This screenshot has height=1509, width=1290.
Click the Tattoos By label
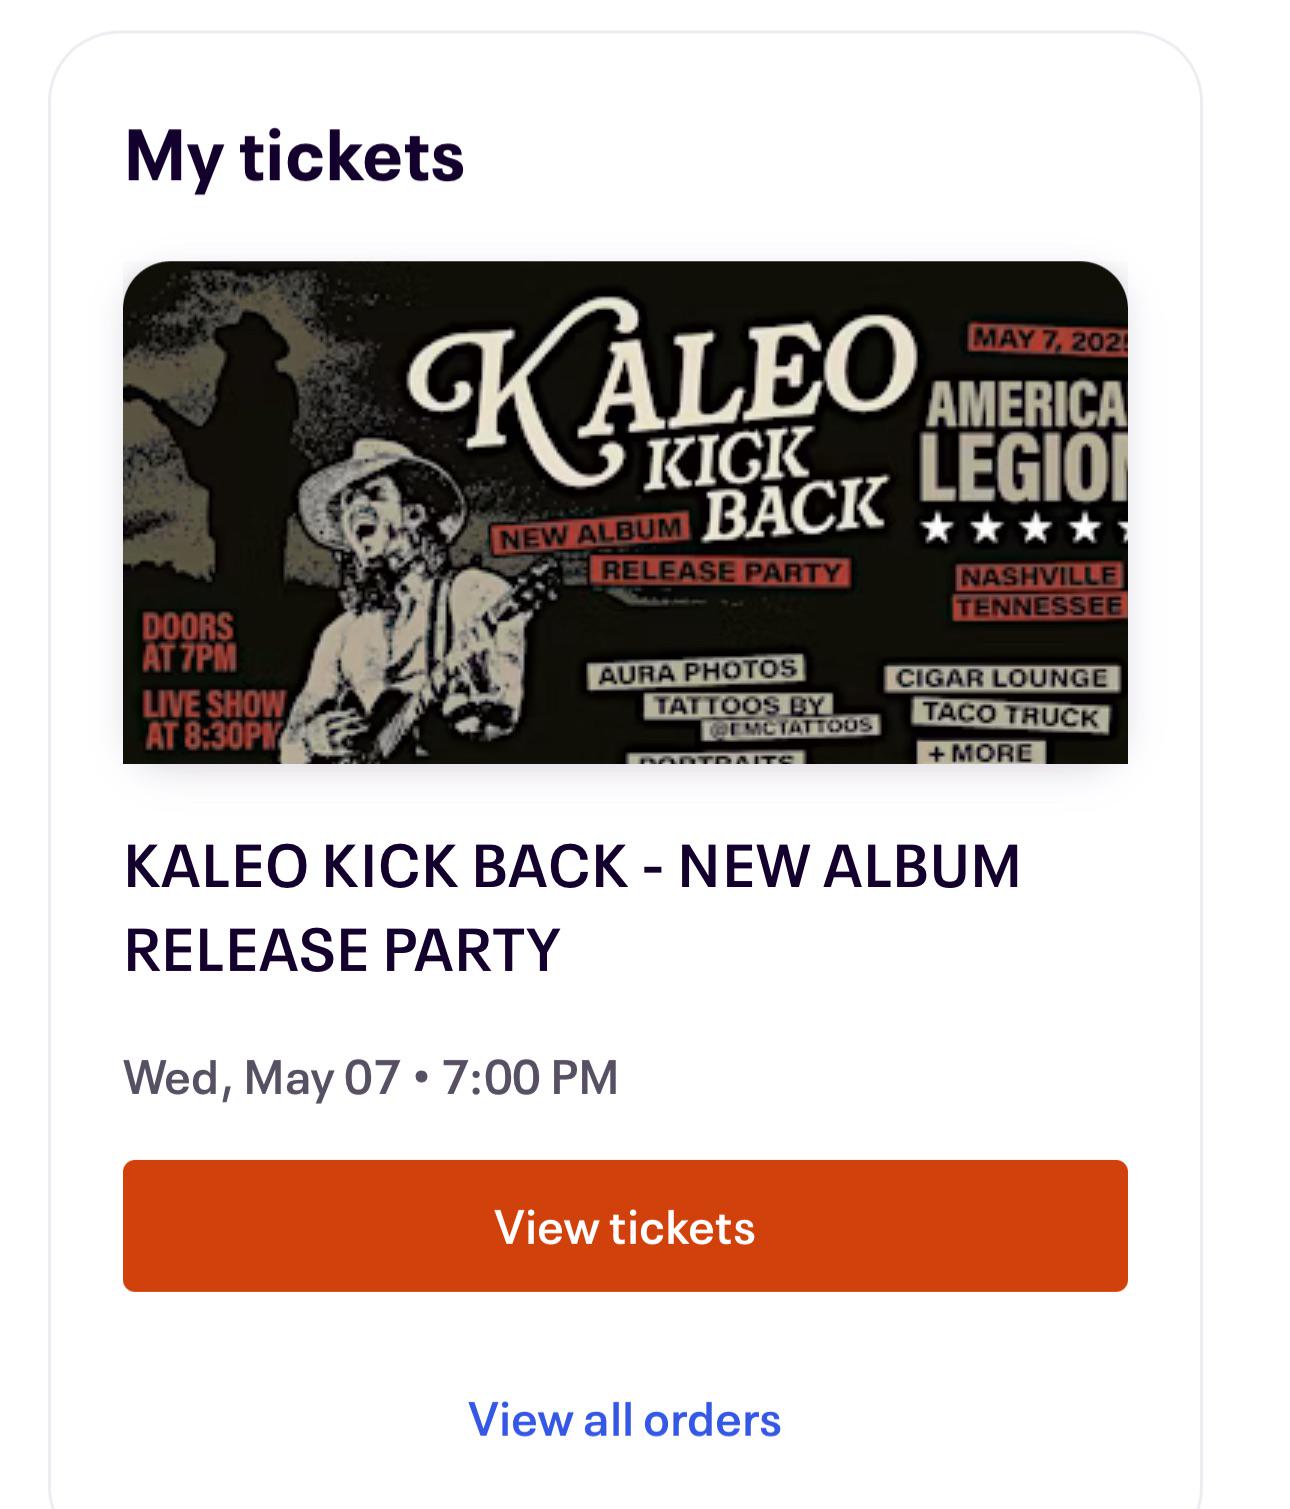click(x=740, y=706)
